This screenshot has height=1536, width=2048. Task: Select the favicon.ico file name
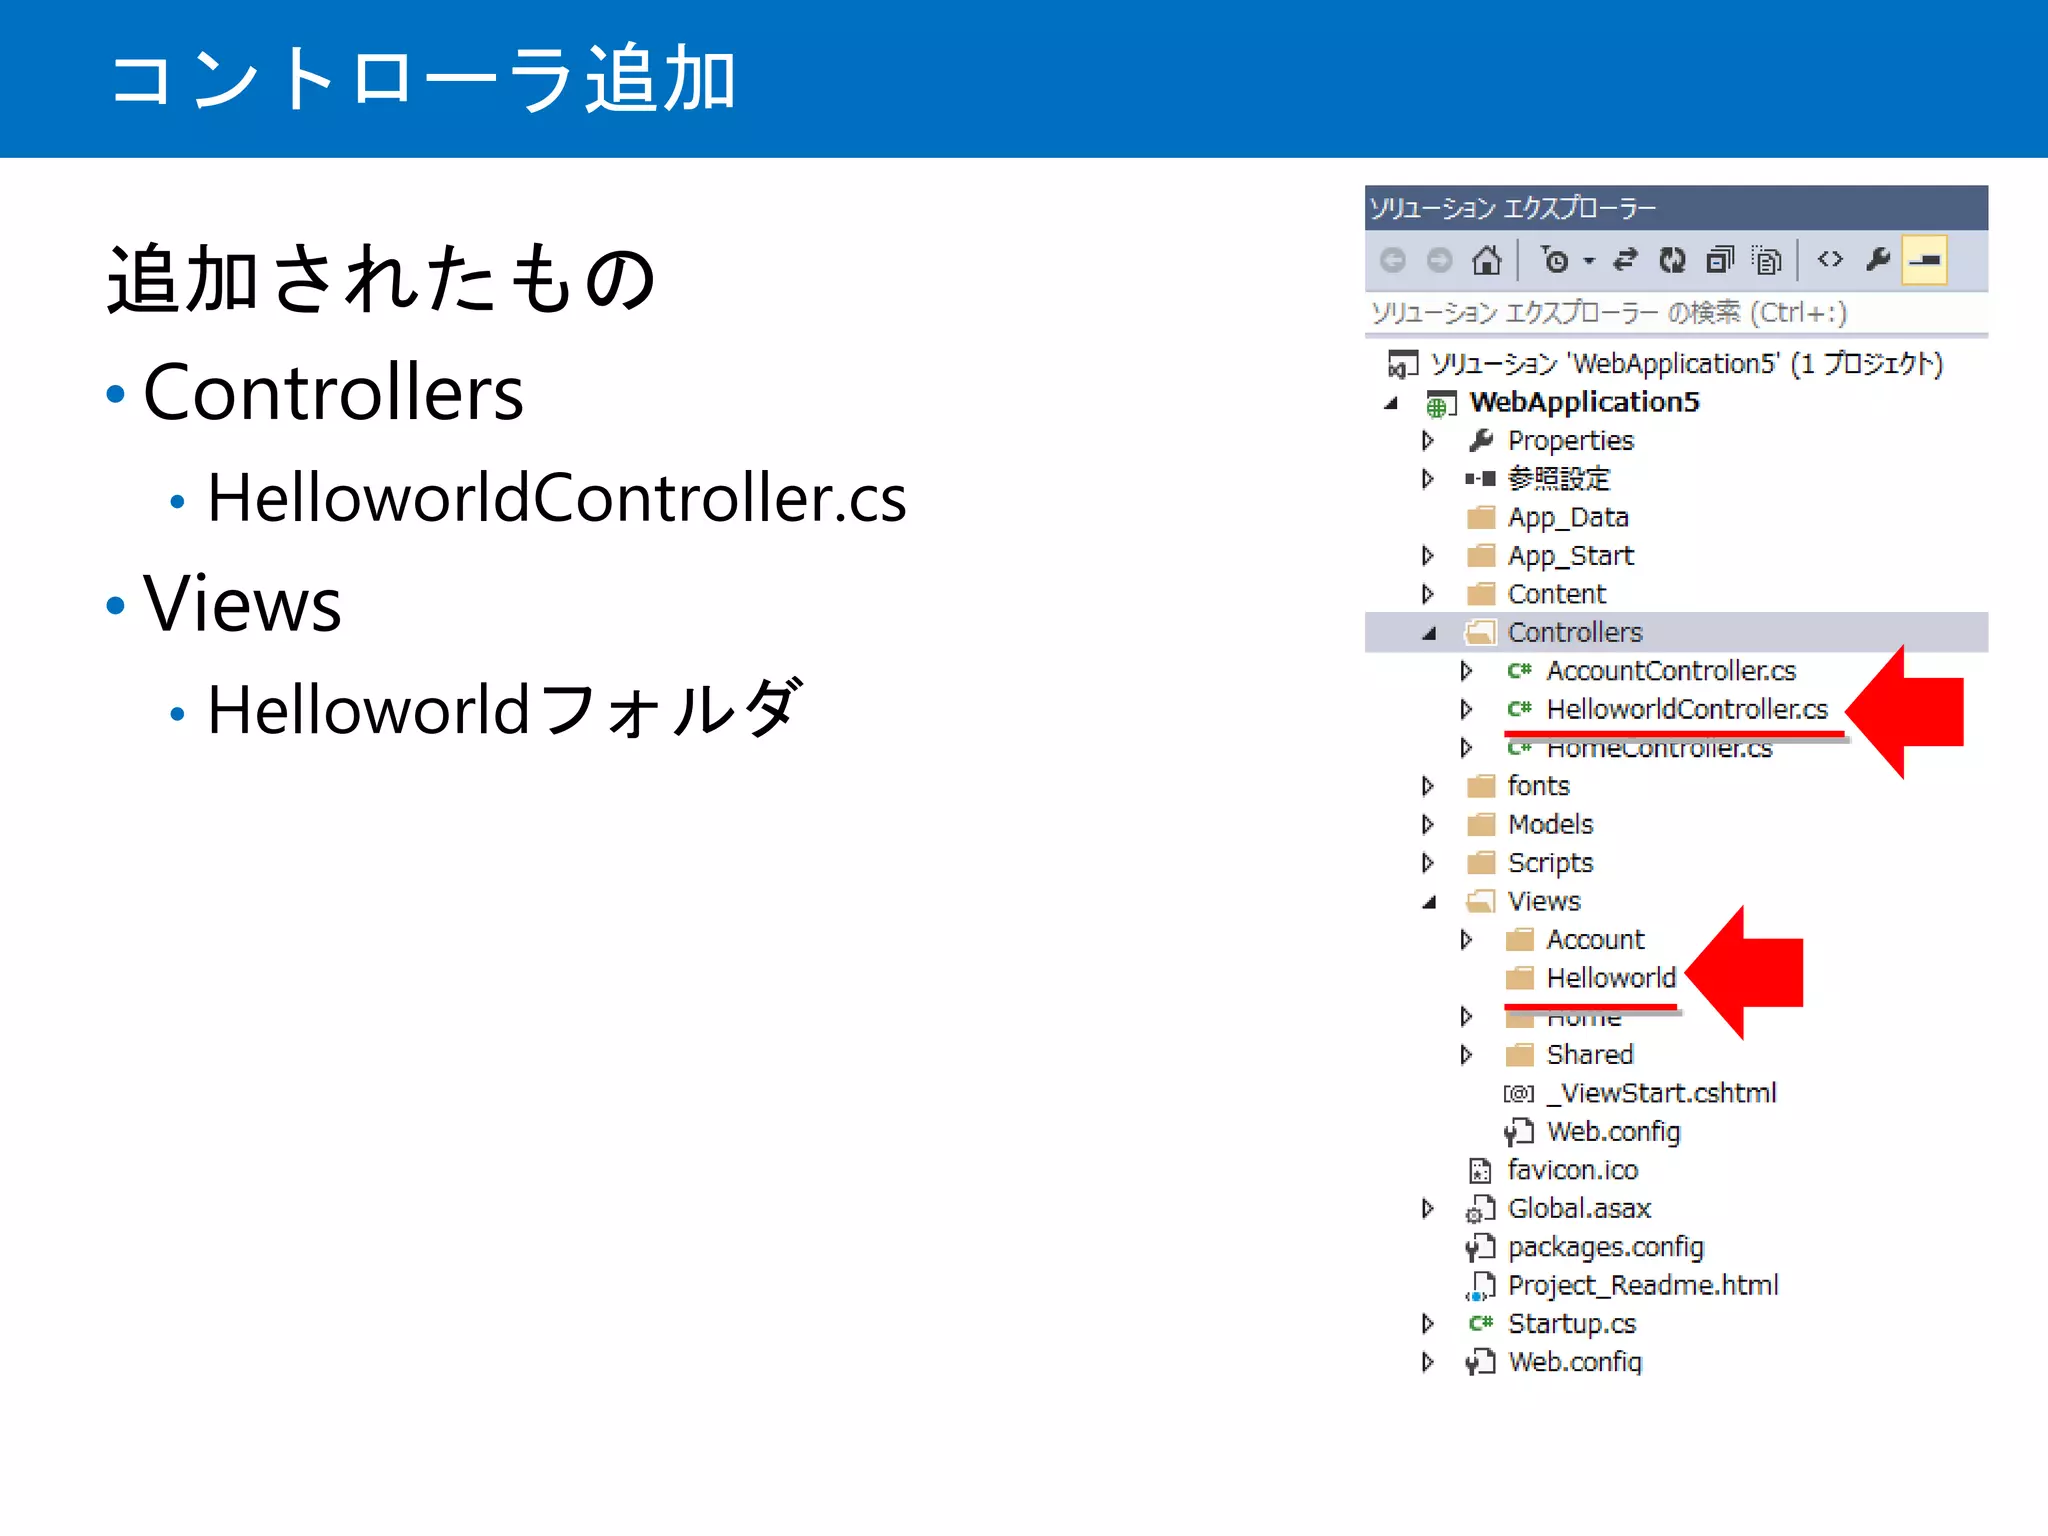point(1573,1170)
